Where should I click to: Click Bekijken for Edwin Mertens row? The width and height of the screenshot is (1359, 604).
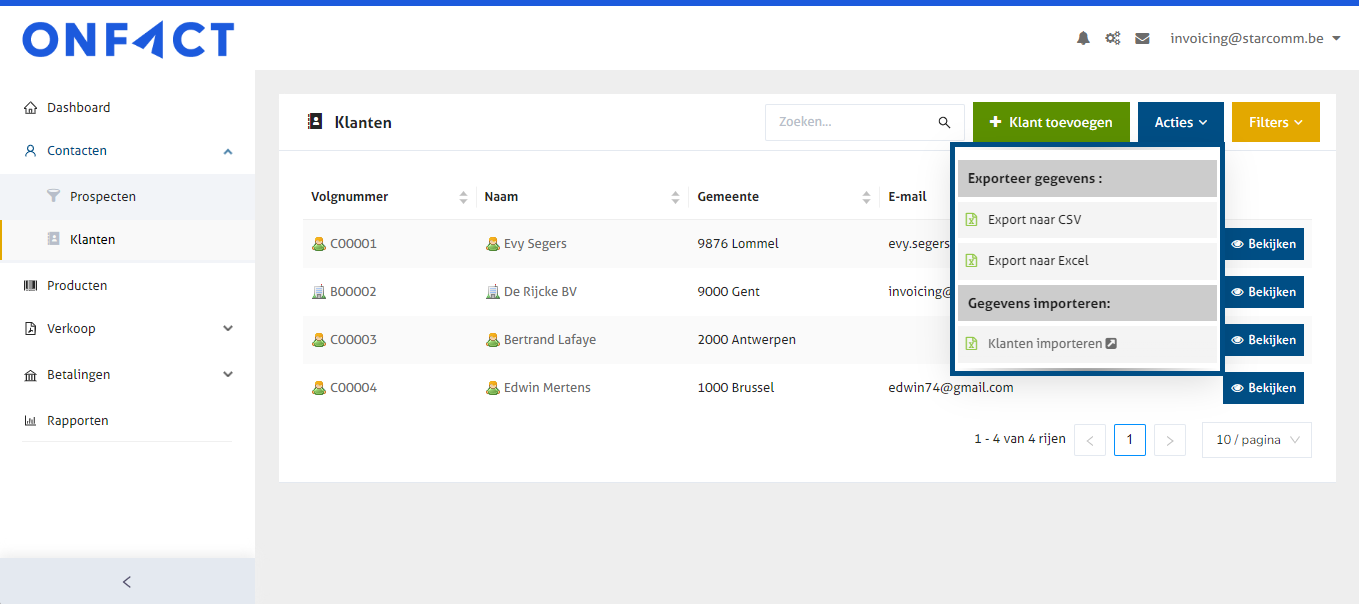[1263, 388]
